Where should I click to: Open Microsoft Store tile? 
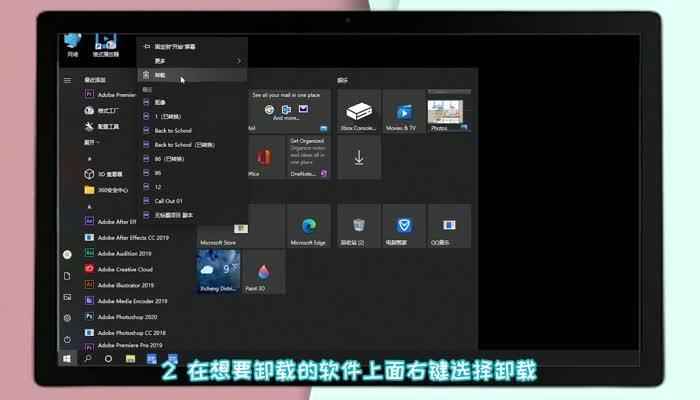241,226
